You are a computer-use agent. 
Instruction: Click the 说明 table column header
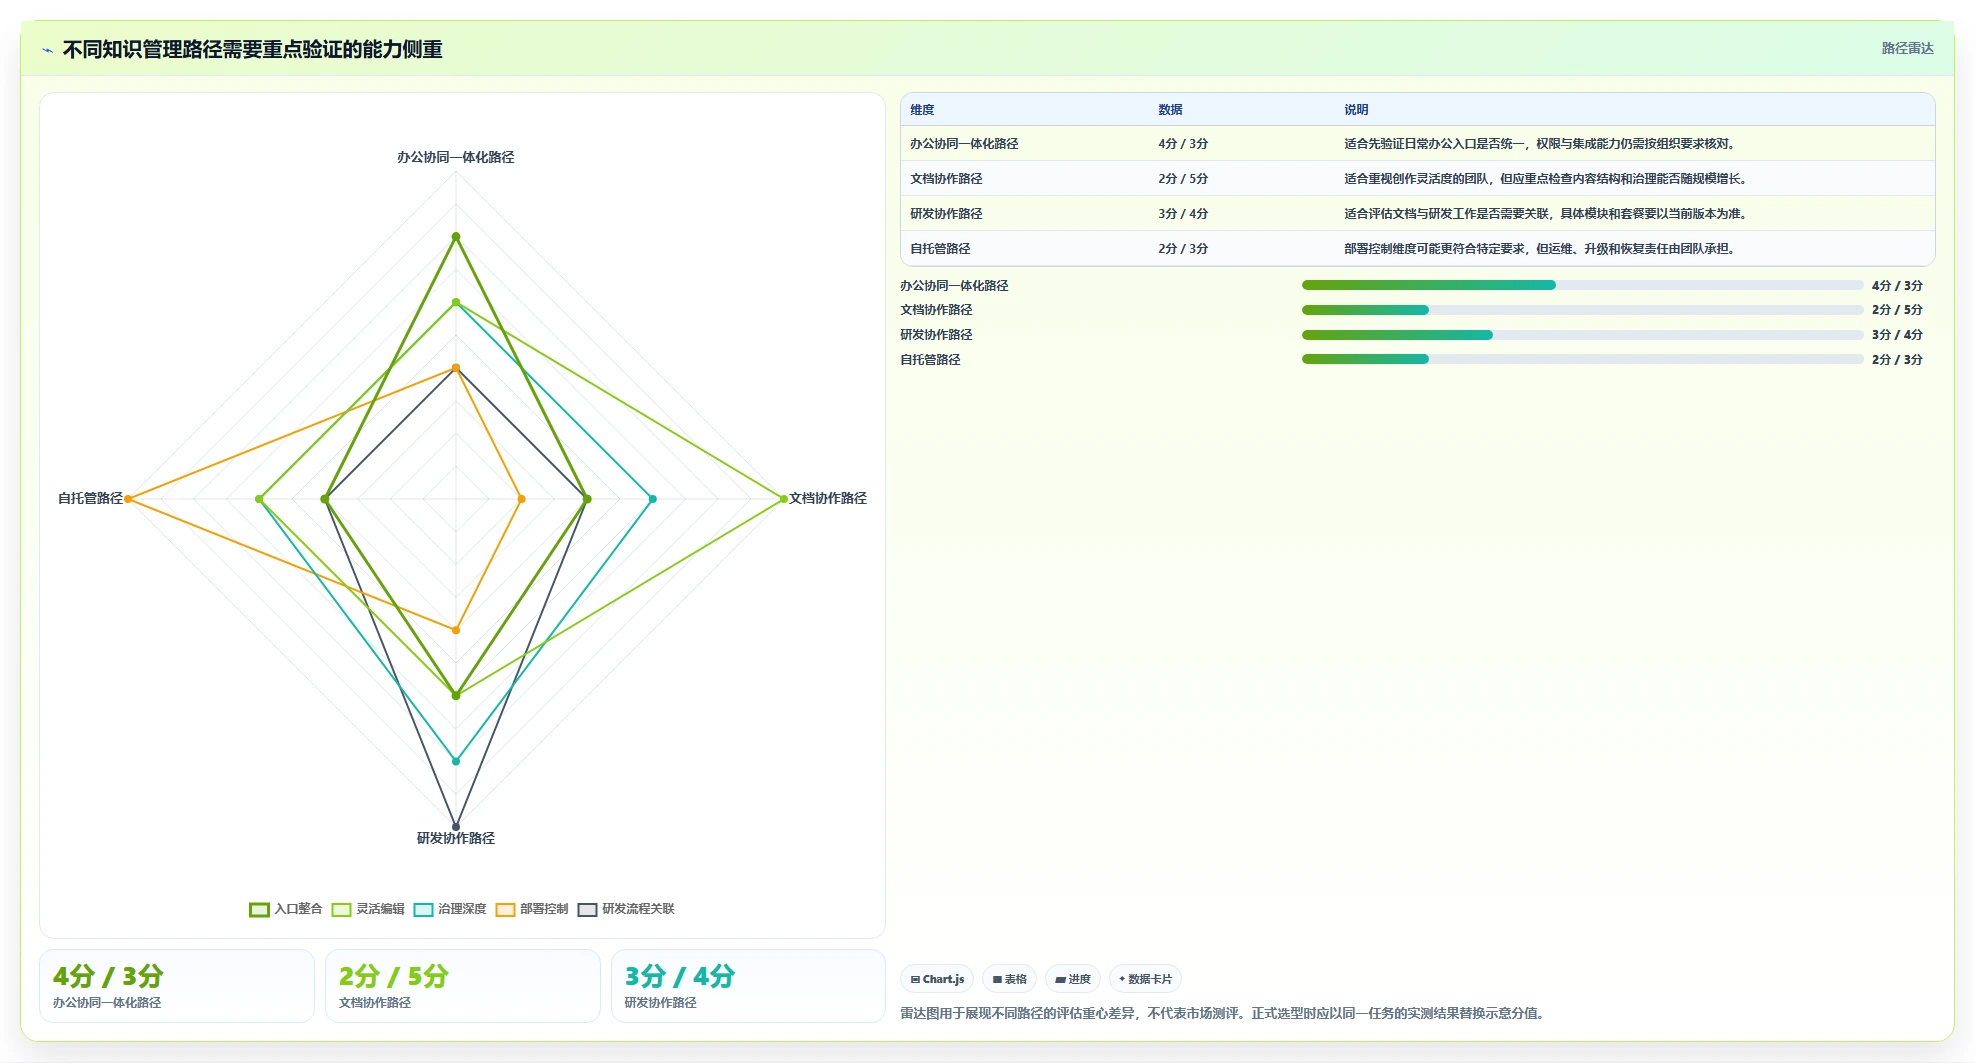[1356, 110]
